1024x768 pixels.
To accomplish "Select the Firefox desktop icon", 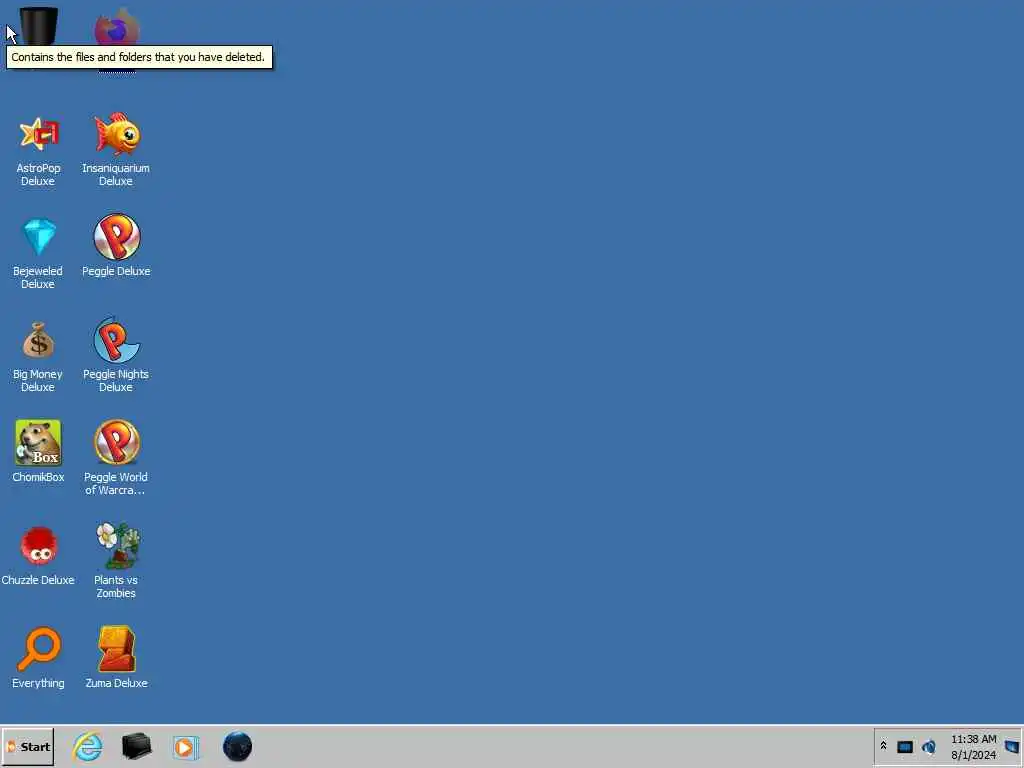I will (116, 26).
